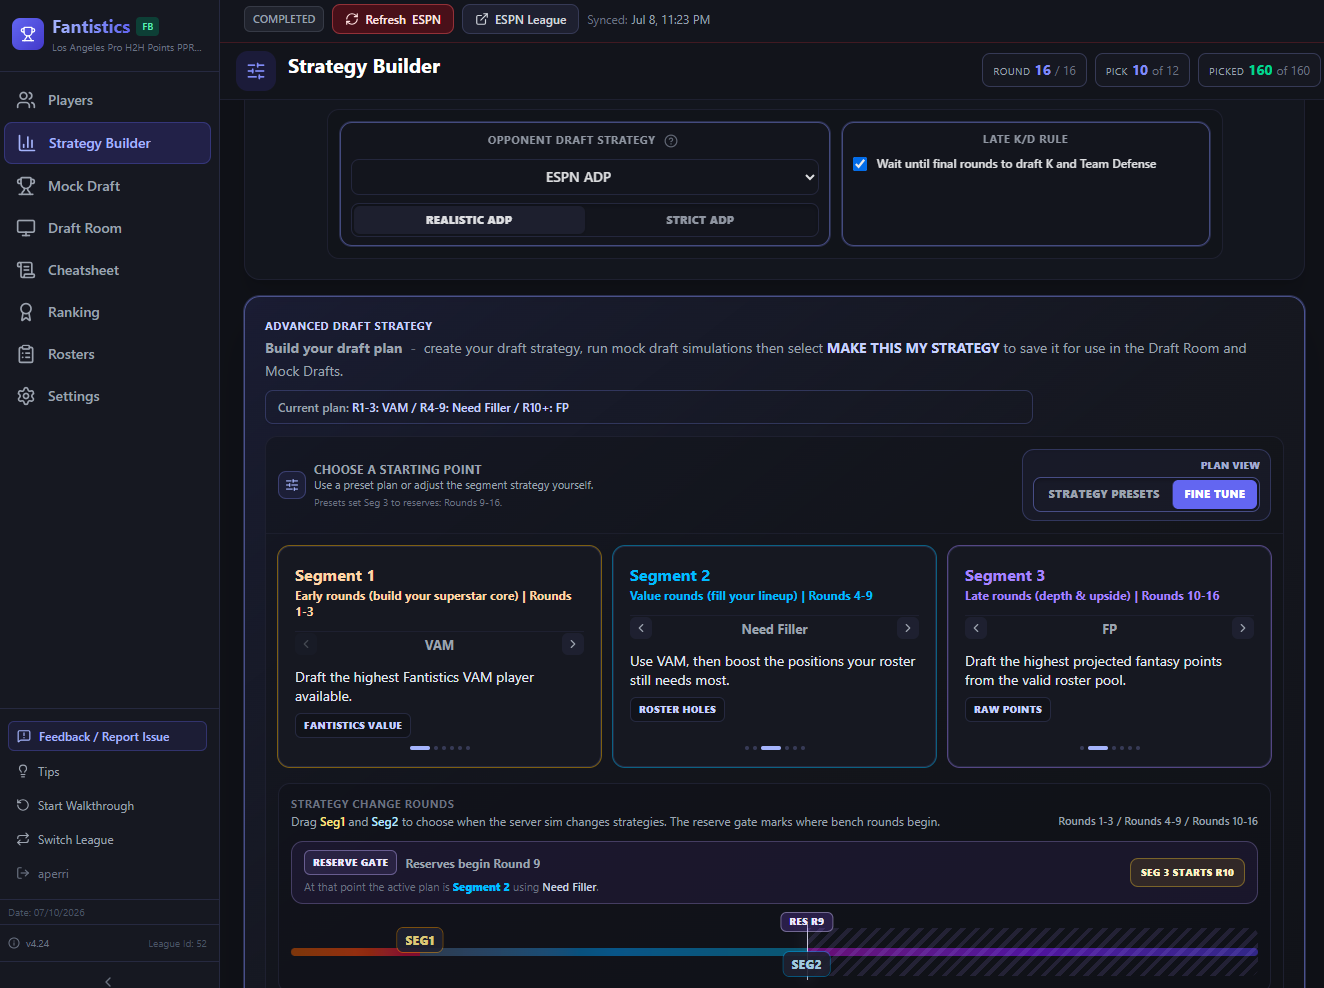The image size is (1324, 988).
Task: Click the Synced: Jul 8, 11:23 PM text
Action: tap(648, 19)
